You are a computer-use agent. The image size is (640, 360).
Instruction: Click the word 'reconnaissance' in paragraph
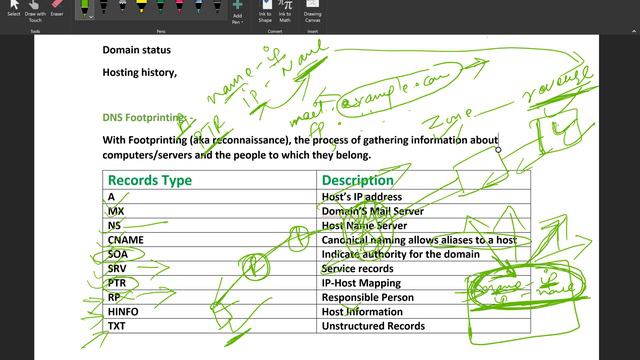tap(249, 140)
